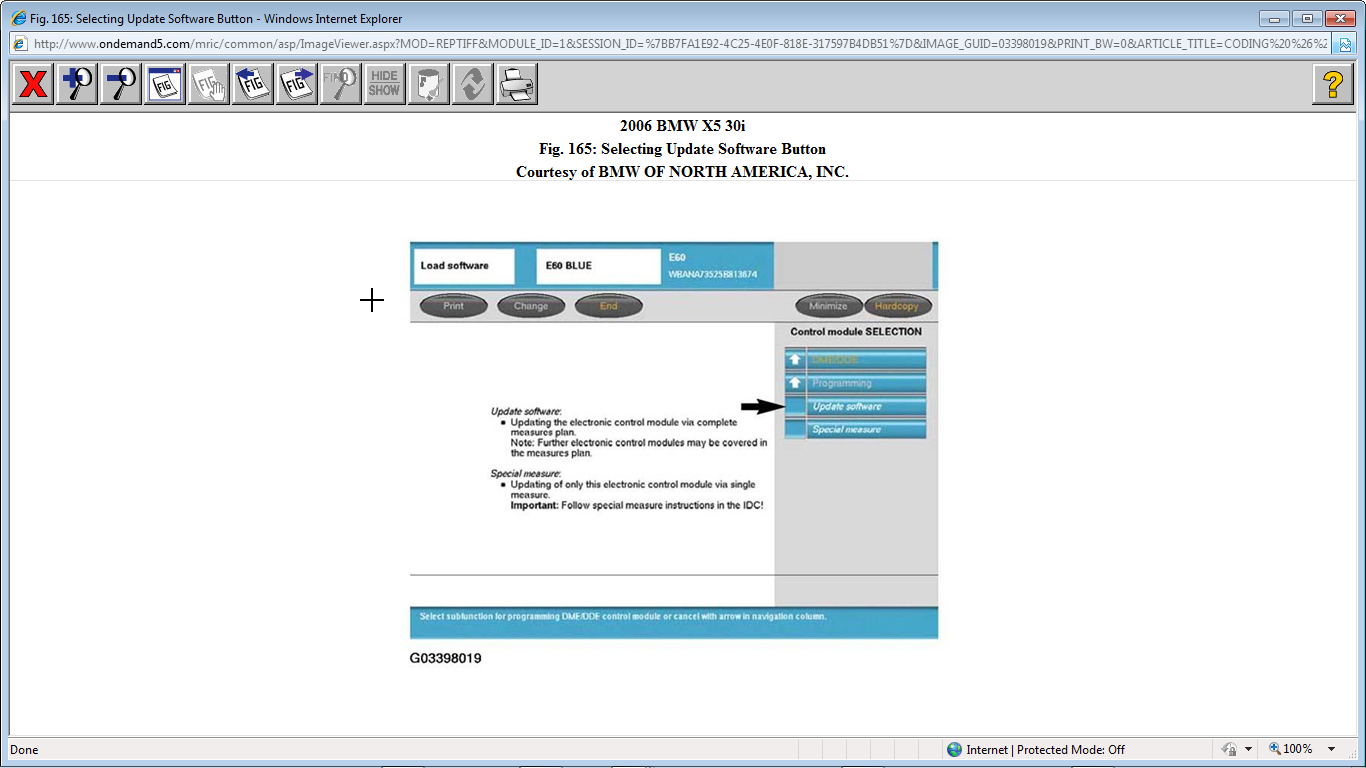Maximize the Internet Explorer window
Image resolution: width=1366 pixels, height=768 pixels.
[1306, 18]
